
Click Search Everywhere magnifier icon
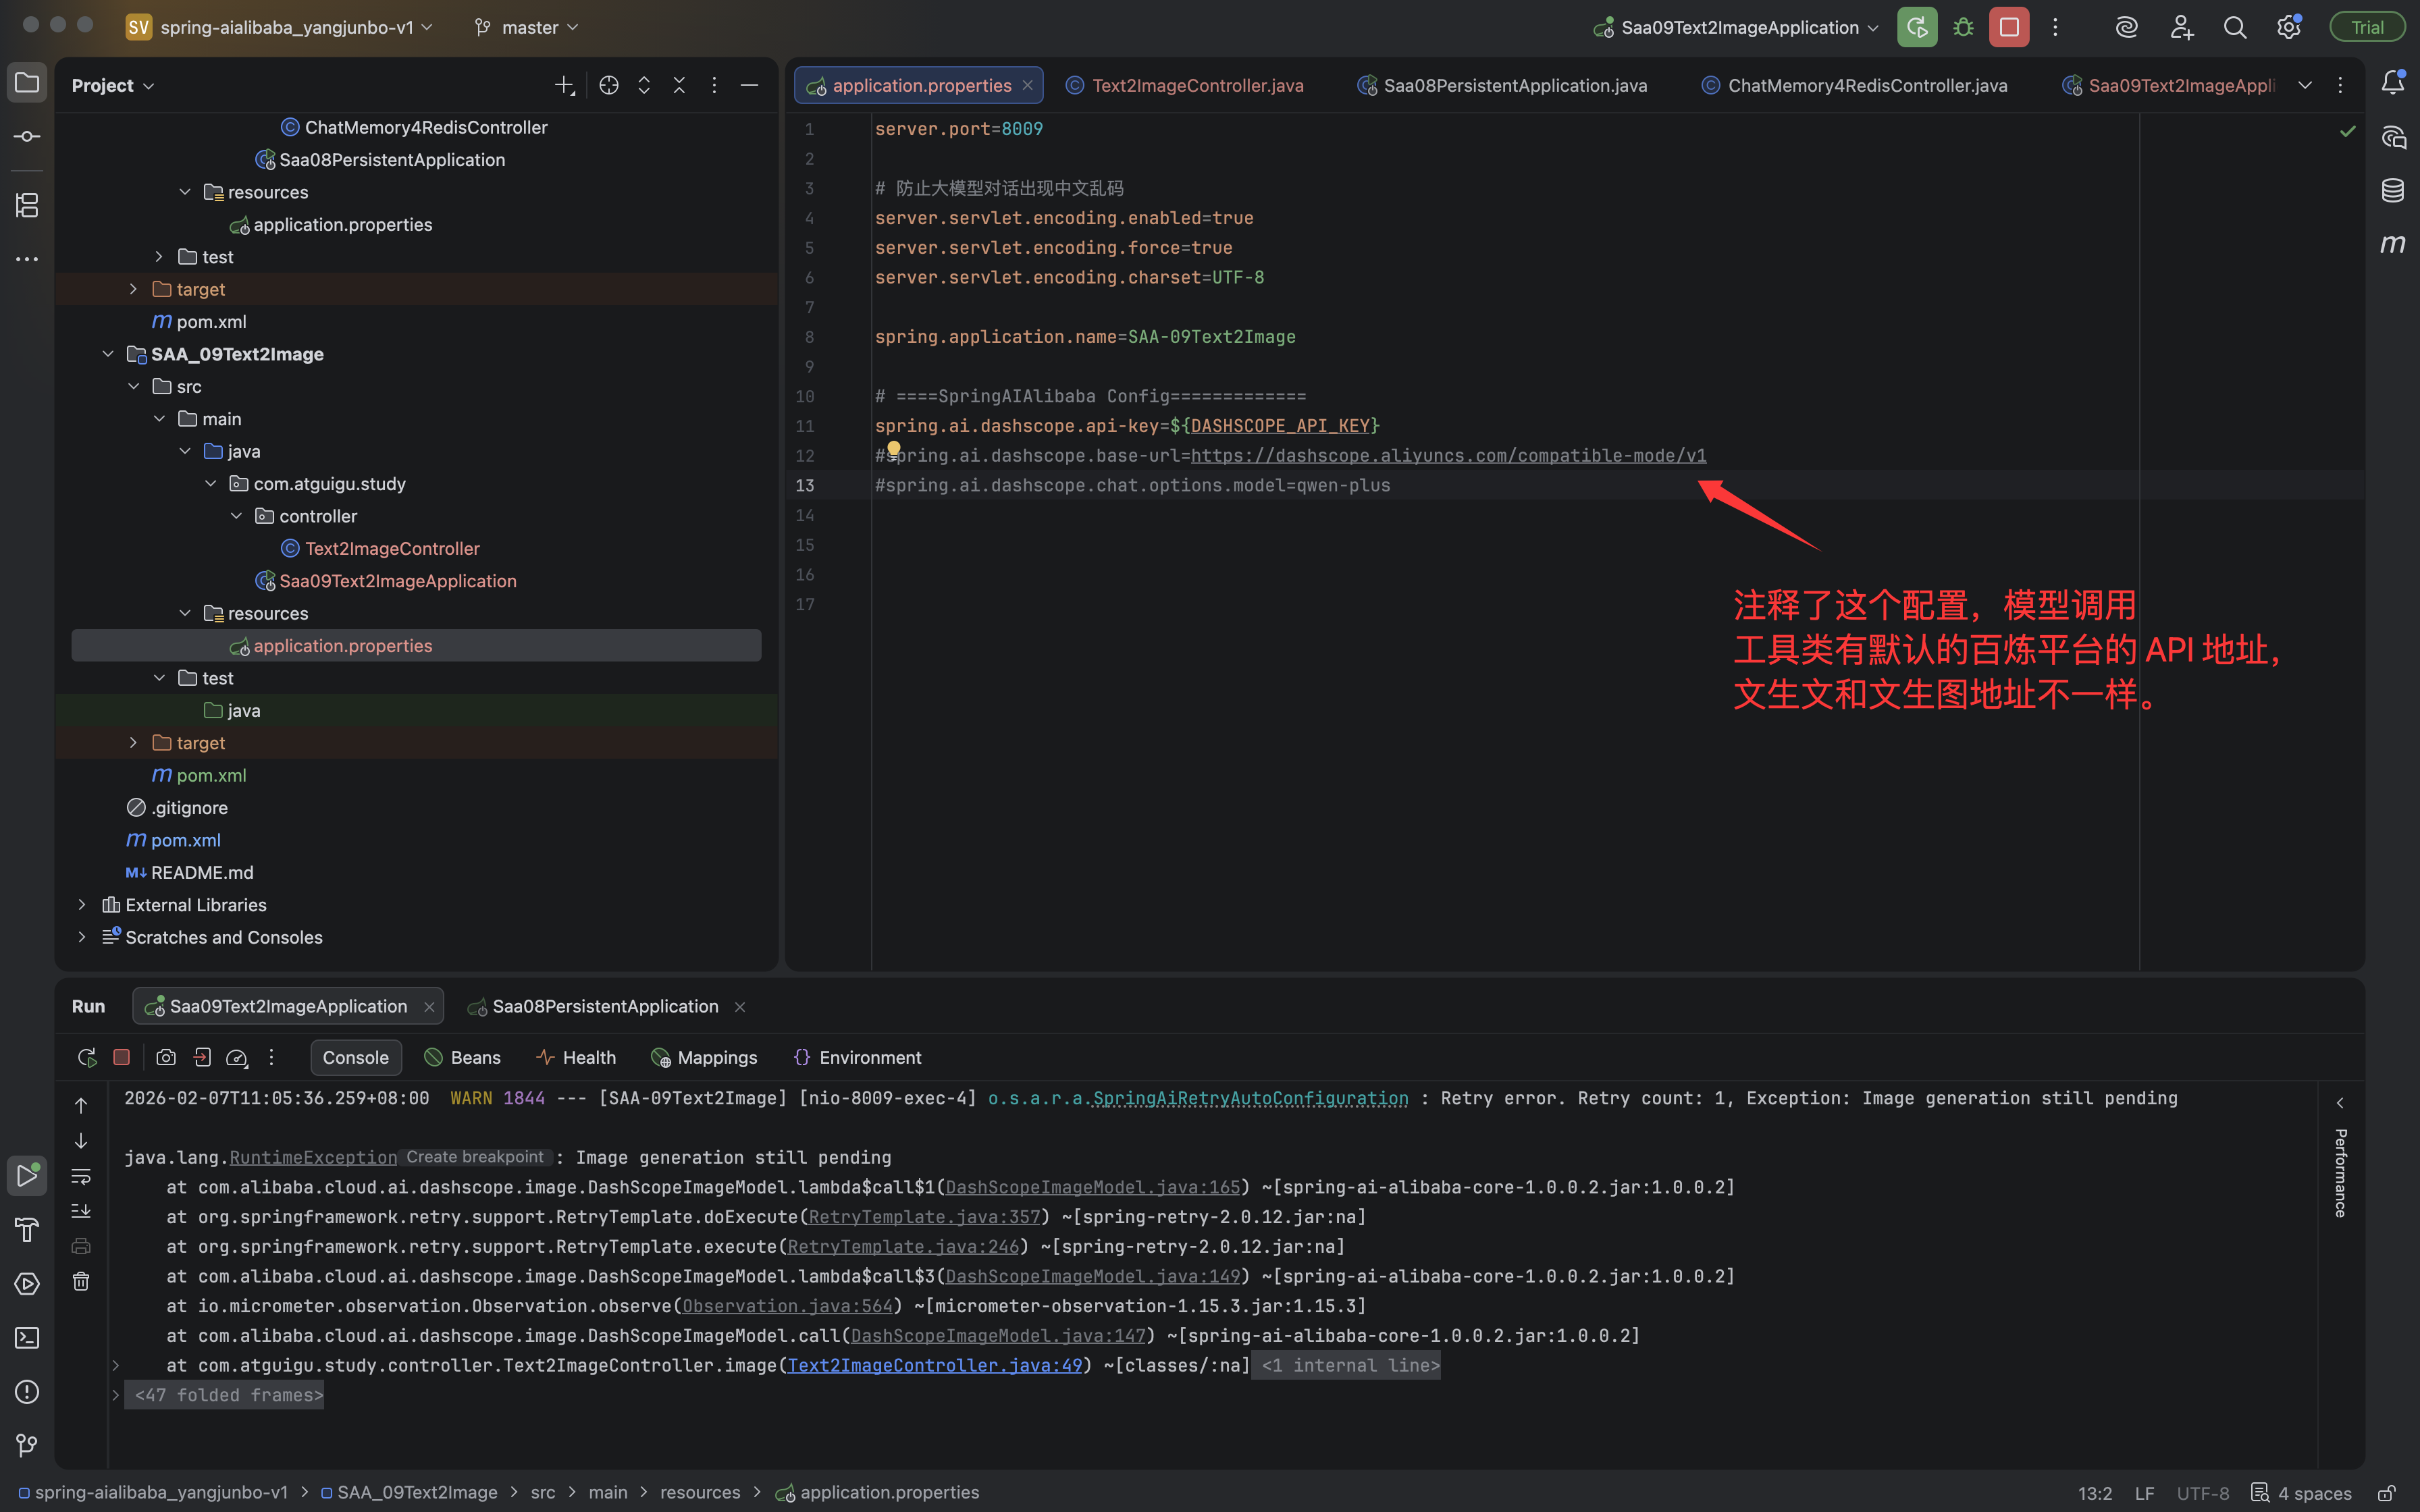[x=2234, y=27]
